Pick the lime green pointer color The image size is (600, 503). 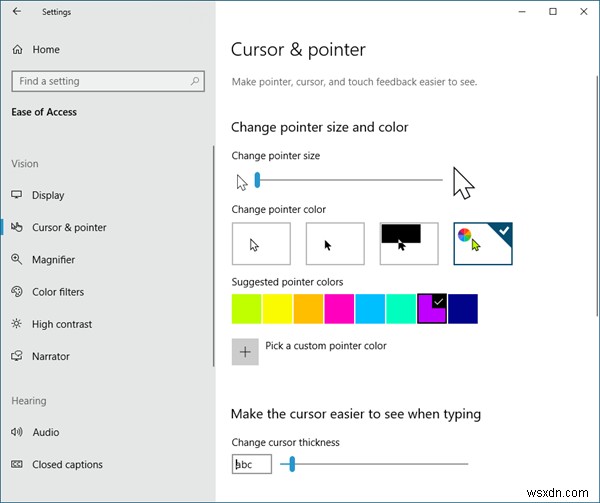(246, 309)
